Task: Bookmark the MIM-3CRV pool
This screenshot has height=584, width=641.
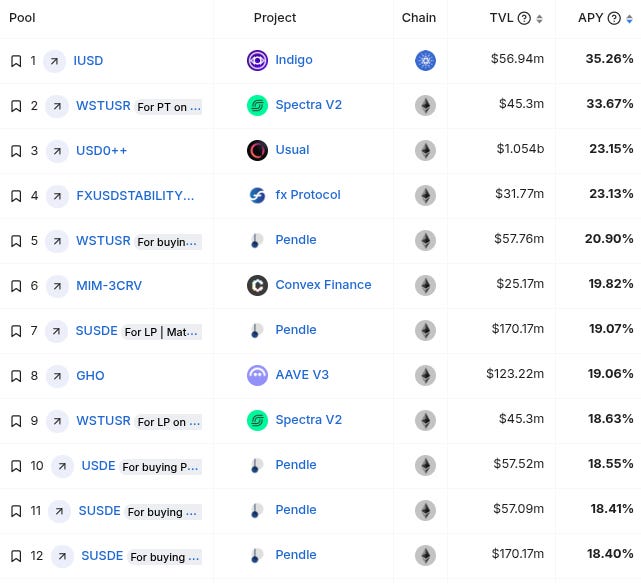Action: point(16,286)
